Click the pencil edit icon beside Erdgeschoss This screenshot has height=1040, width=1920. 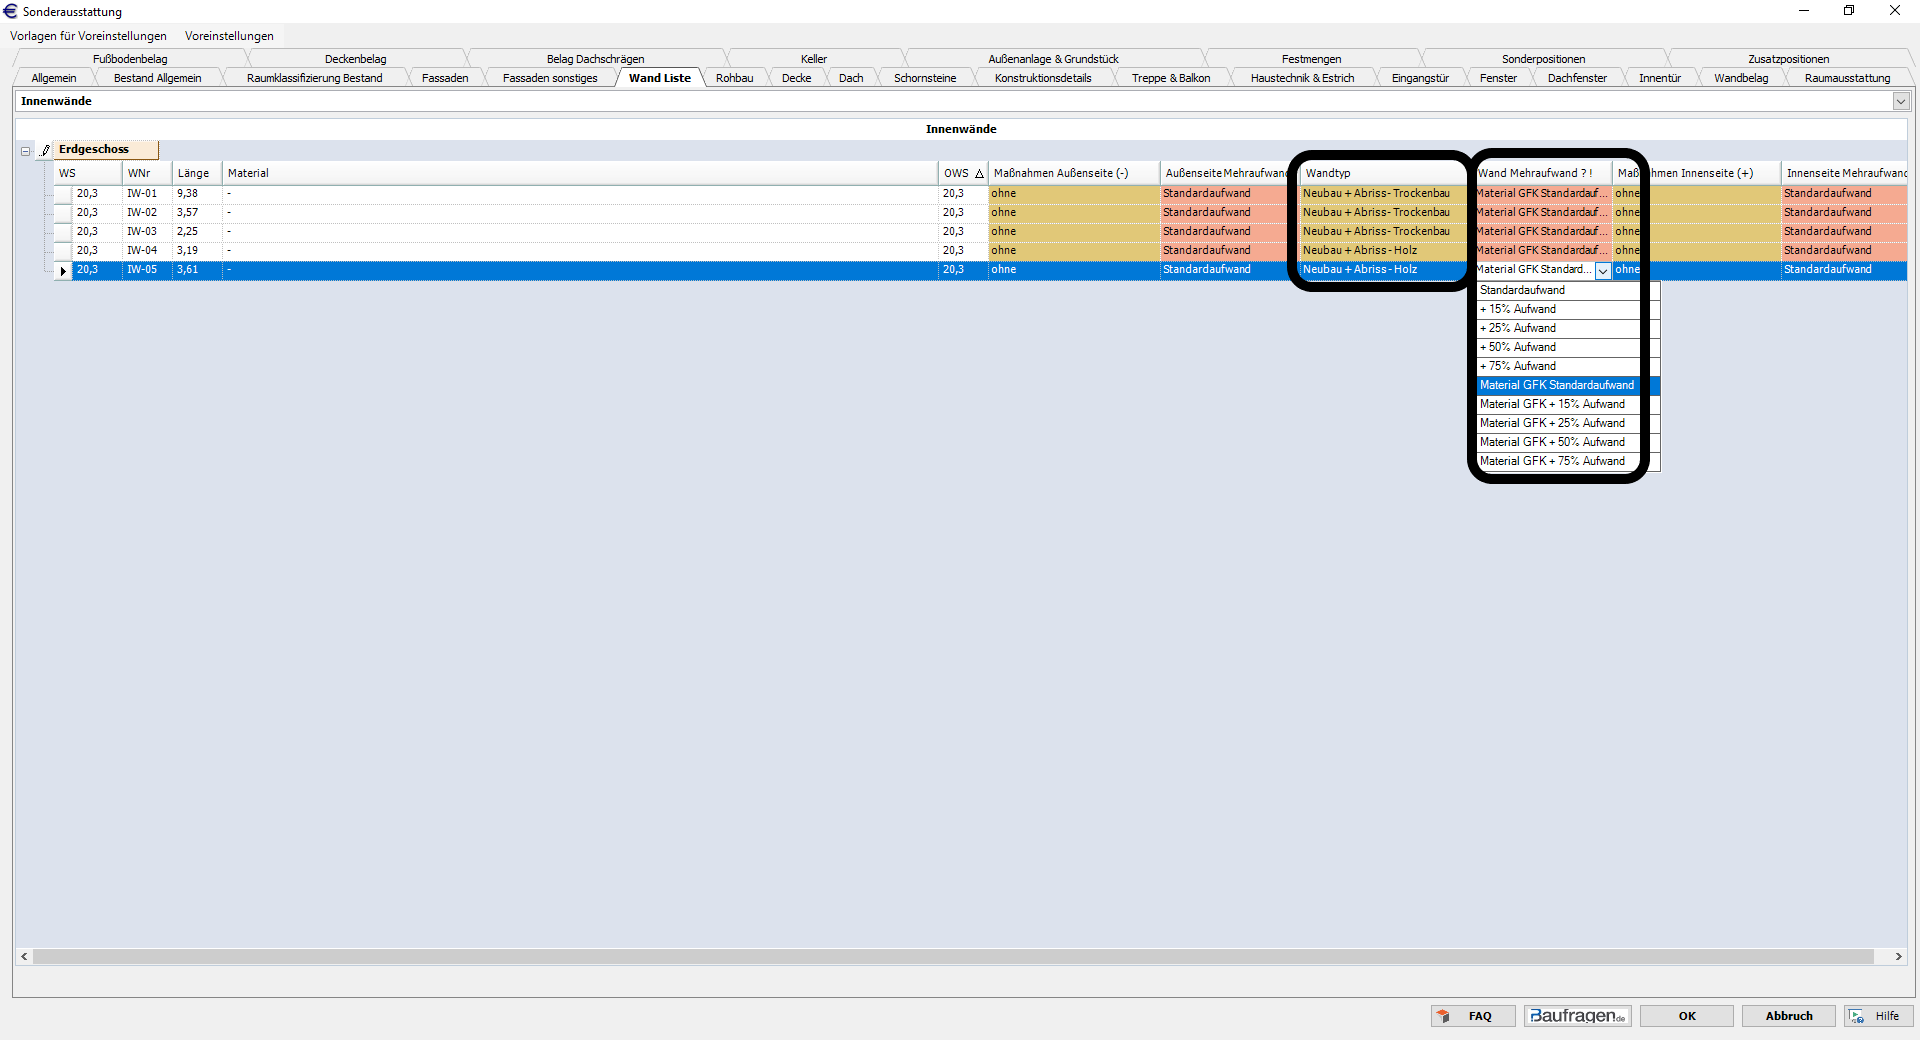point(45,151)
